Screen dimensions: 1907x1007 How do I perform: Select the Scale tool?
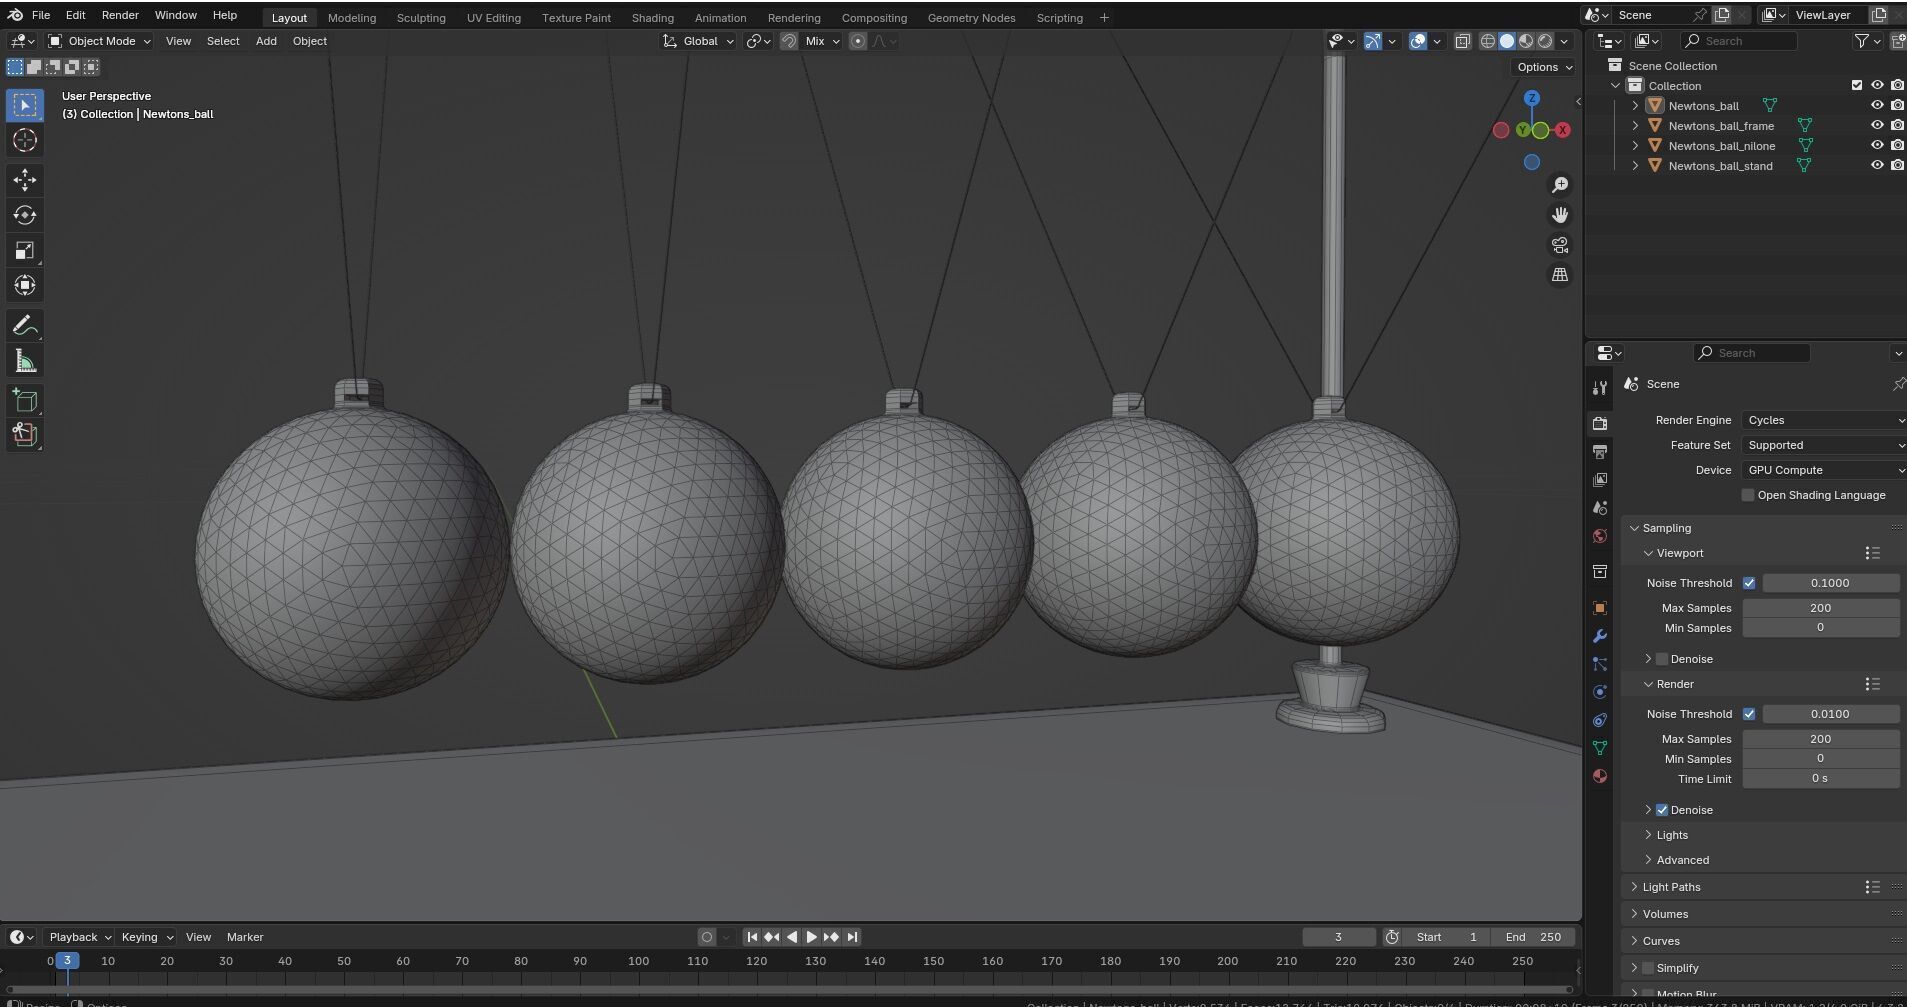tap(25, 250)
